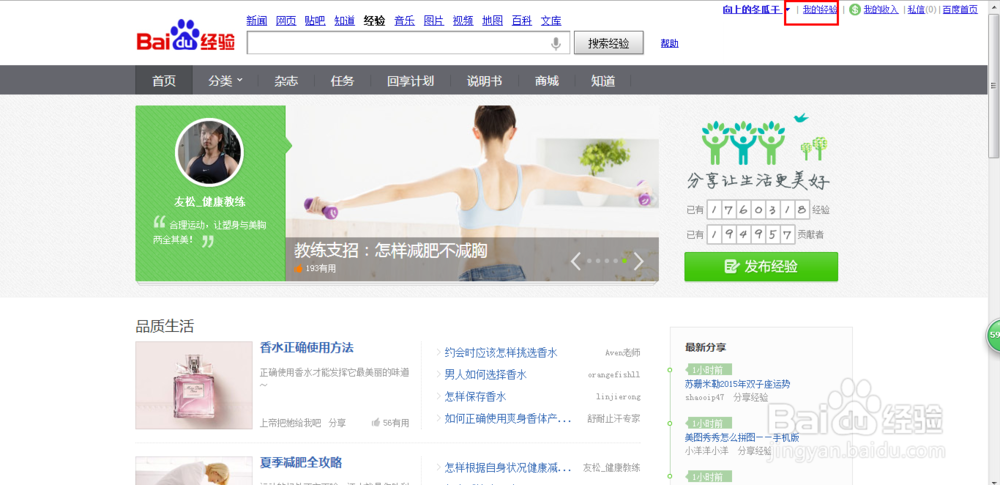Open 如何正确使用爽身香体产… article
This screenshot has width=1000, height=485.
[507, 419]
